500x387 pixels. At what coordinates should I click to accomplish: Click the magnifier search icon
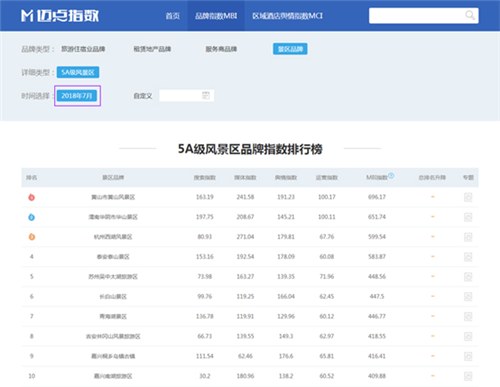point(470,15)
